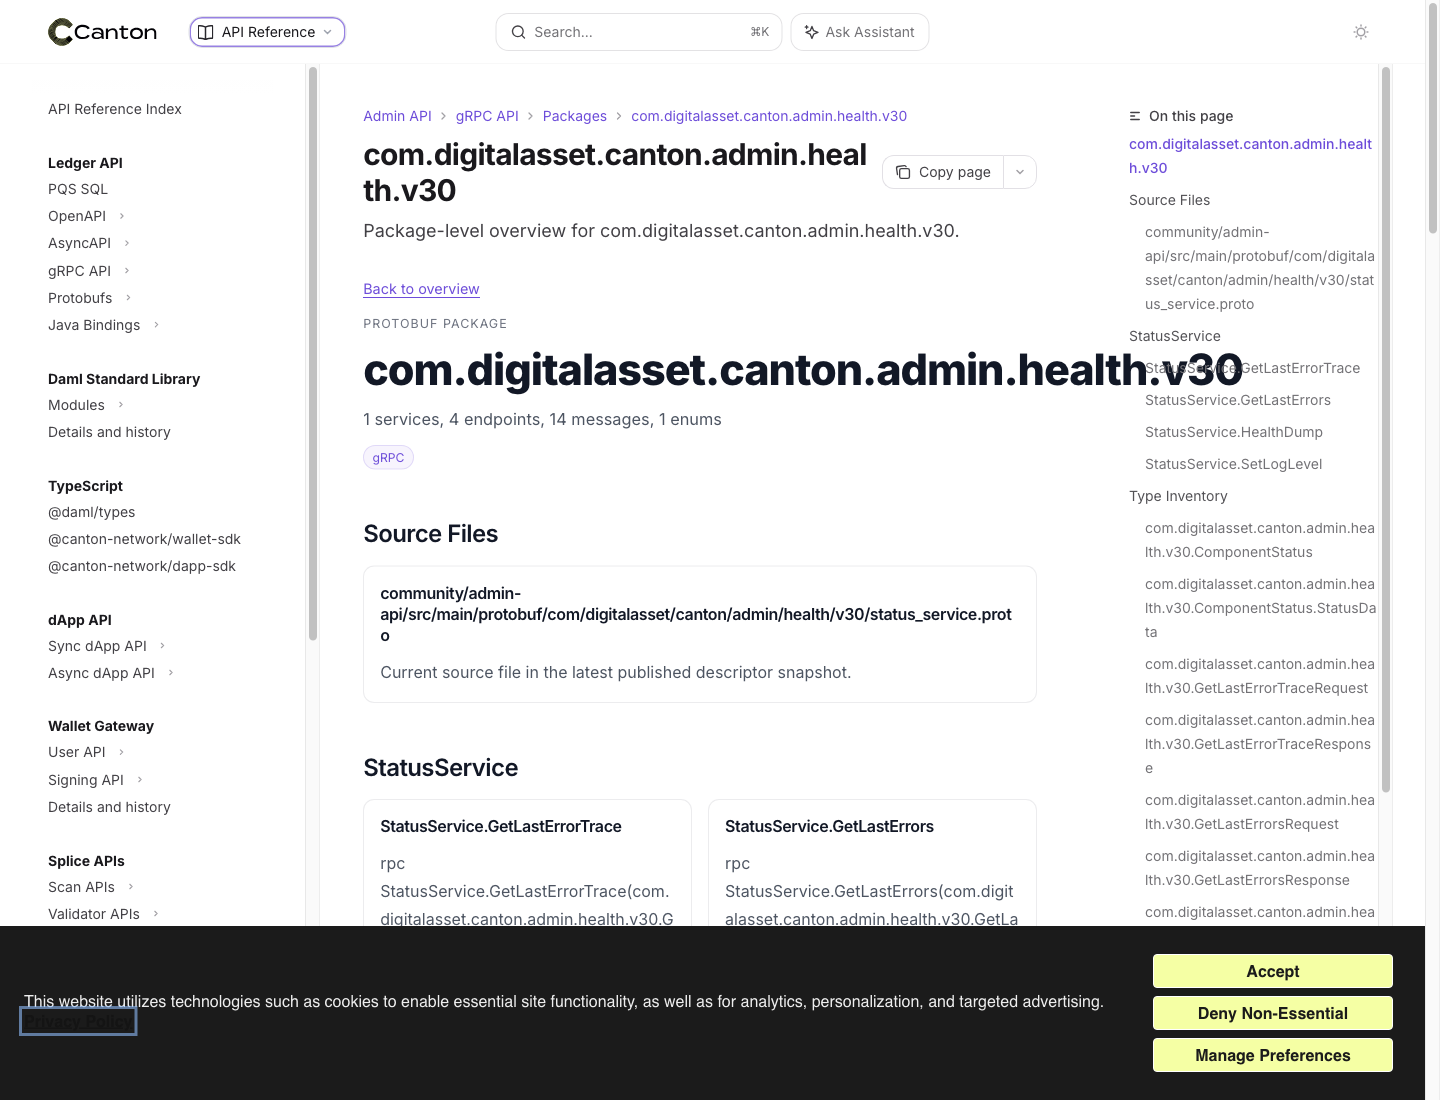Expand the Sync dApp API section
Viewport: 1440px width, 1100px height.
pos(163,646)
